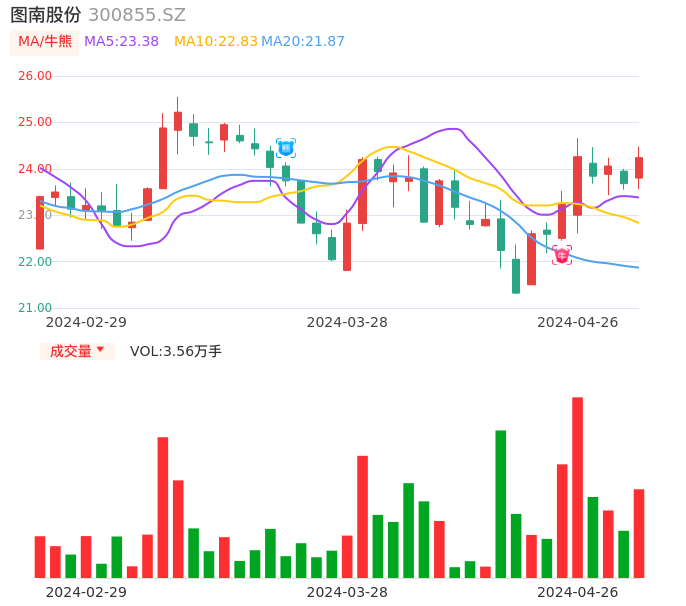This screenshot has width=686, height=606.
Task: Select the 成交量 volume tab label
Action: click(x=70, y=351)
